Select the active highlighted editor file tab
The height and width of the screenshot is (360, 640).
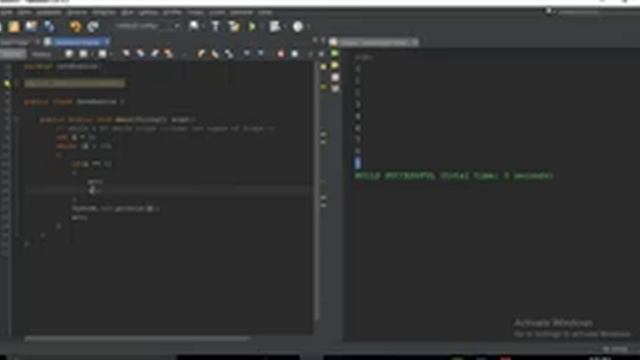77,42
